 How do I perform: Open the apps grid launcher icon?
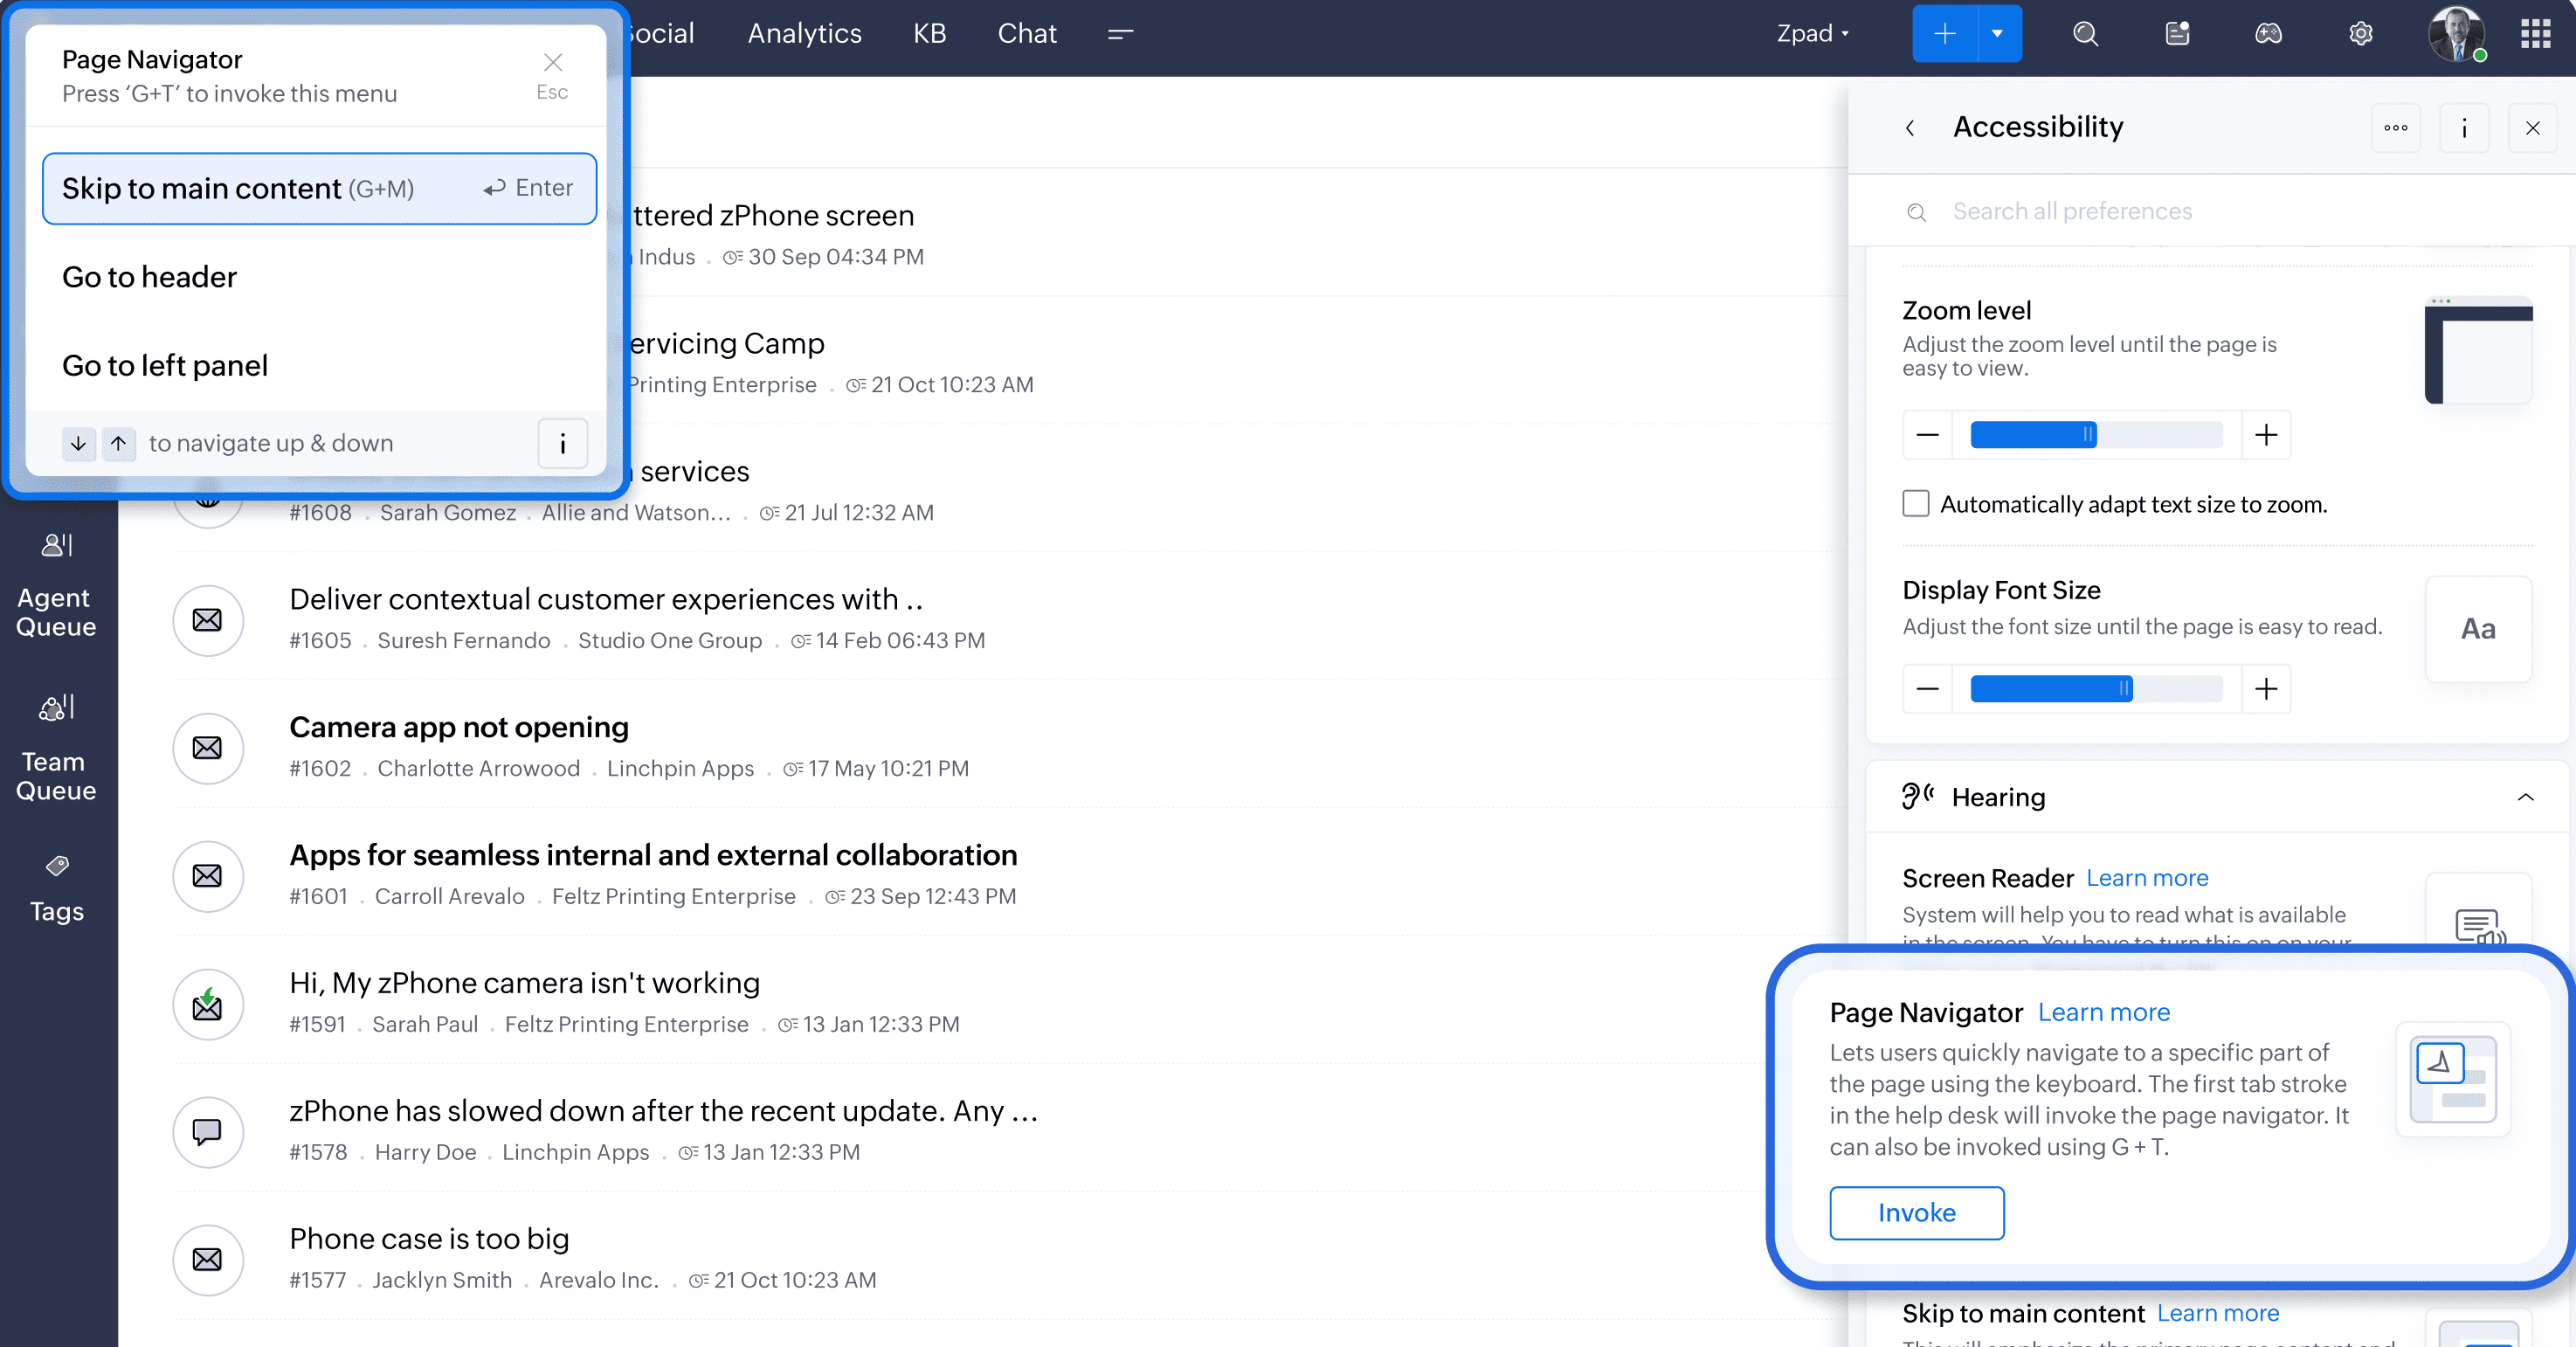(2535, 34)
